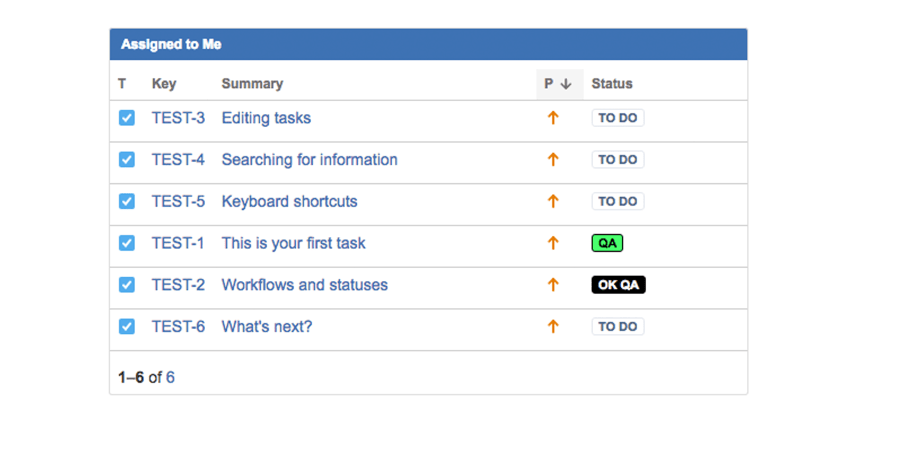Image resolution: width=920 pixels, height=450 pixels.
Task: Click the TO DO status of TEST-5
Action: point(617,201)
